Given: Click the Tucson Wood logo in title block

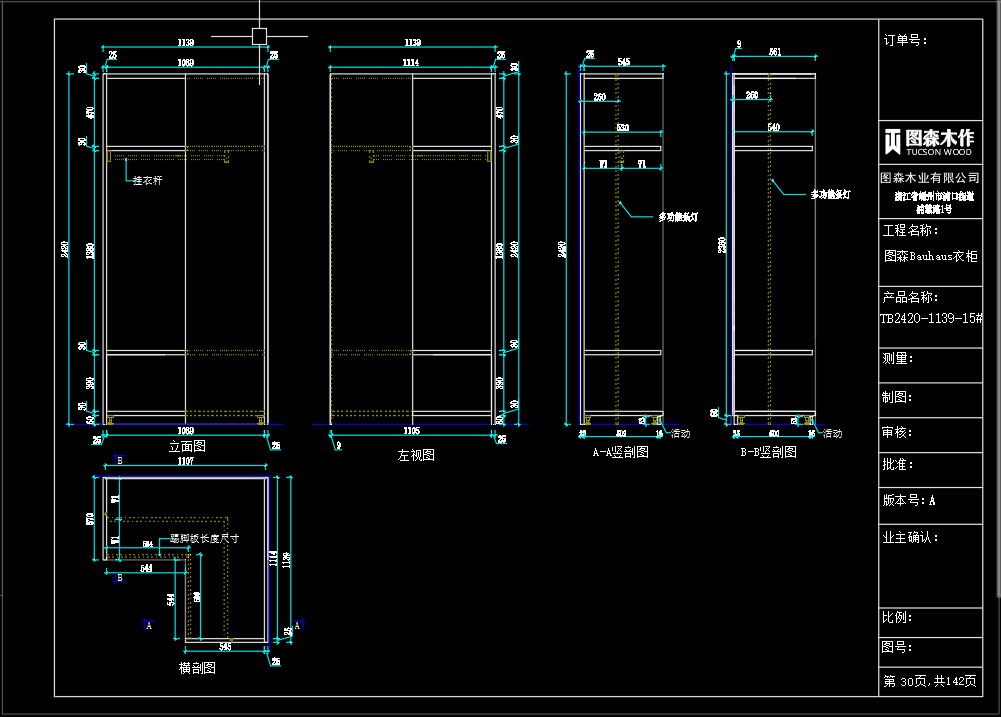Looking at the screenshot, I should [927, 141].
